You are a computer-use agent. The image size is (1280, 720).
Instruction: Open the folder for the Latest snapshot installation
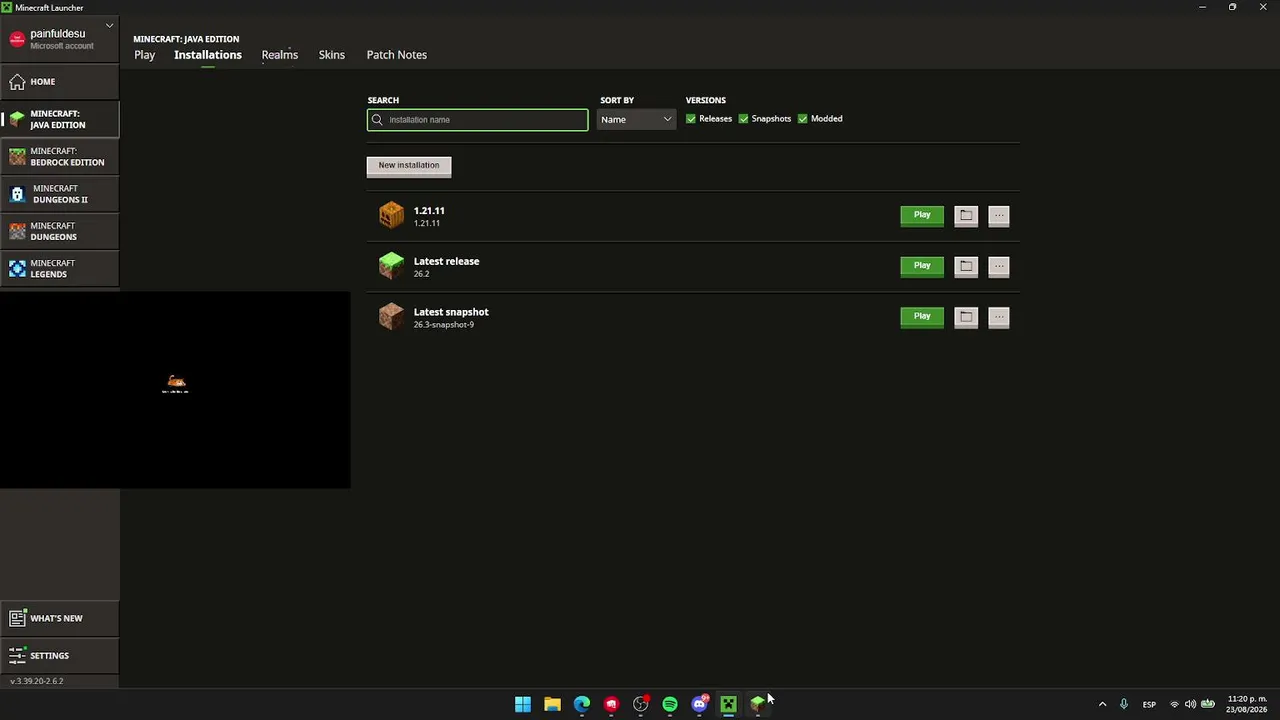click(x=966, y=316)
